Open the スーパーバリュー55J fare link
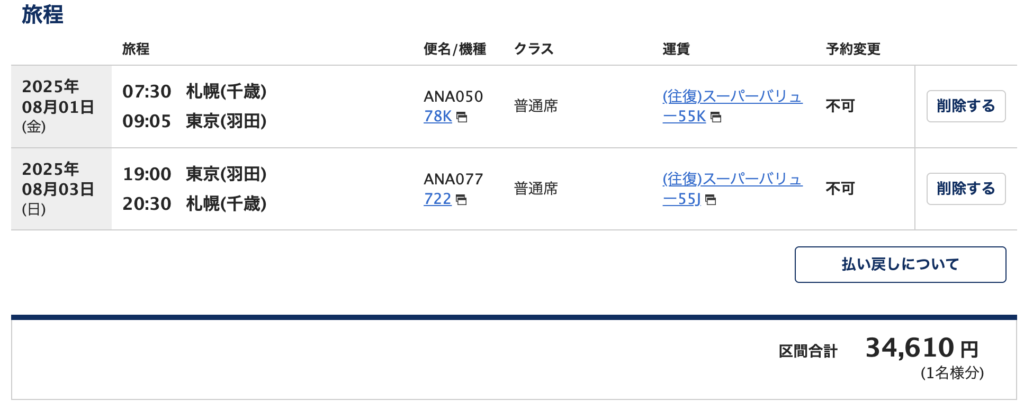Viewport: 1024px width, 409px height. (732, 189)
